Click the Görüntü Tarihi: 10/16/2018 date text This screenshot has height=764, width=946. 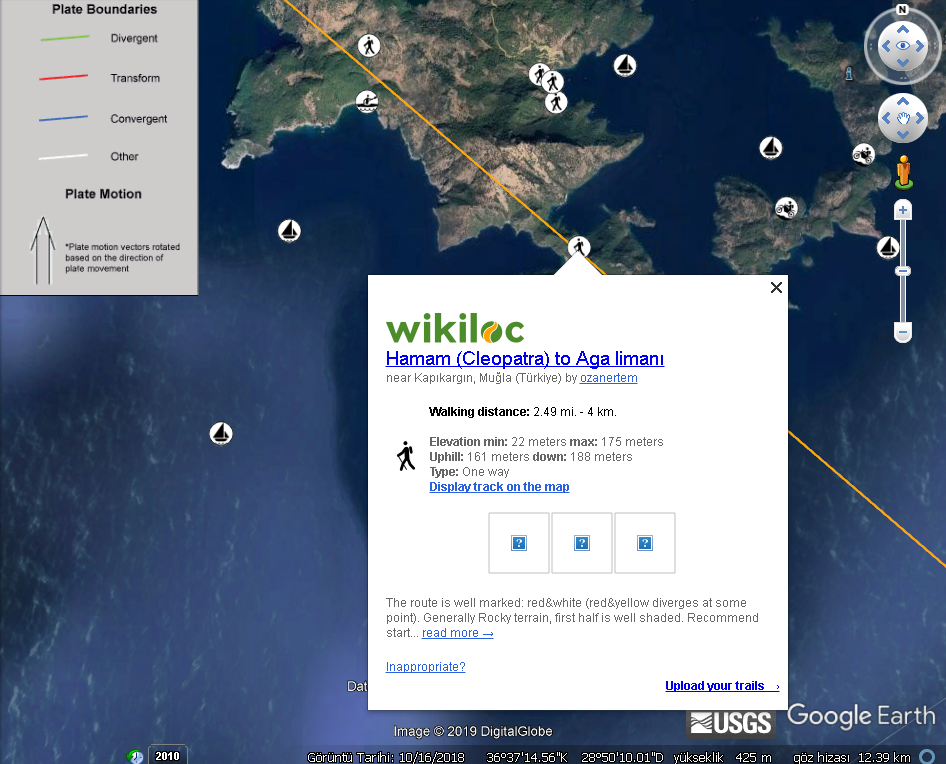(x=386, y=757)
